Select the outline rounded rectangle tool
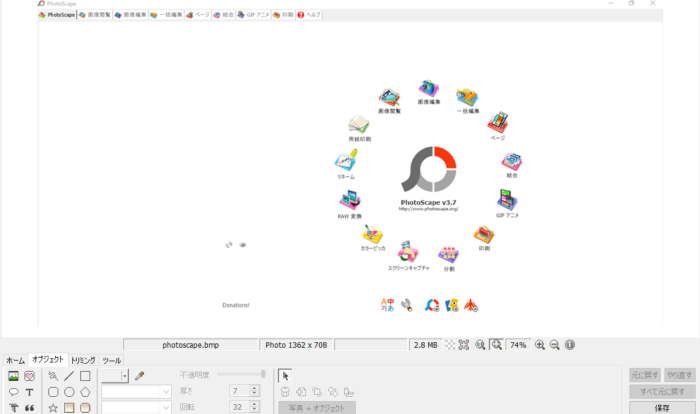The height and width of the screenshot is (414, 700). click(53, 392)
